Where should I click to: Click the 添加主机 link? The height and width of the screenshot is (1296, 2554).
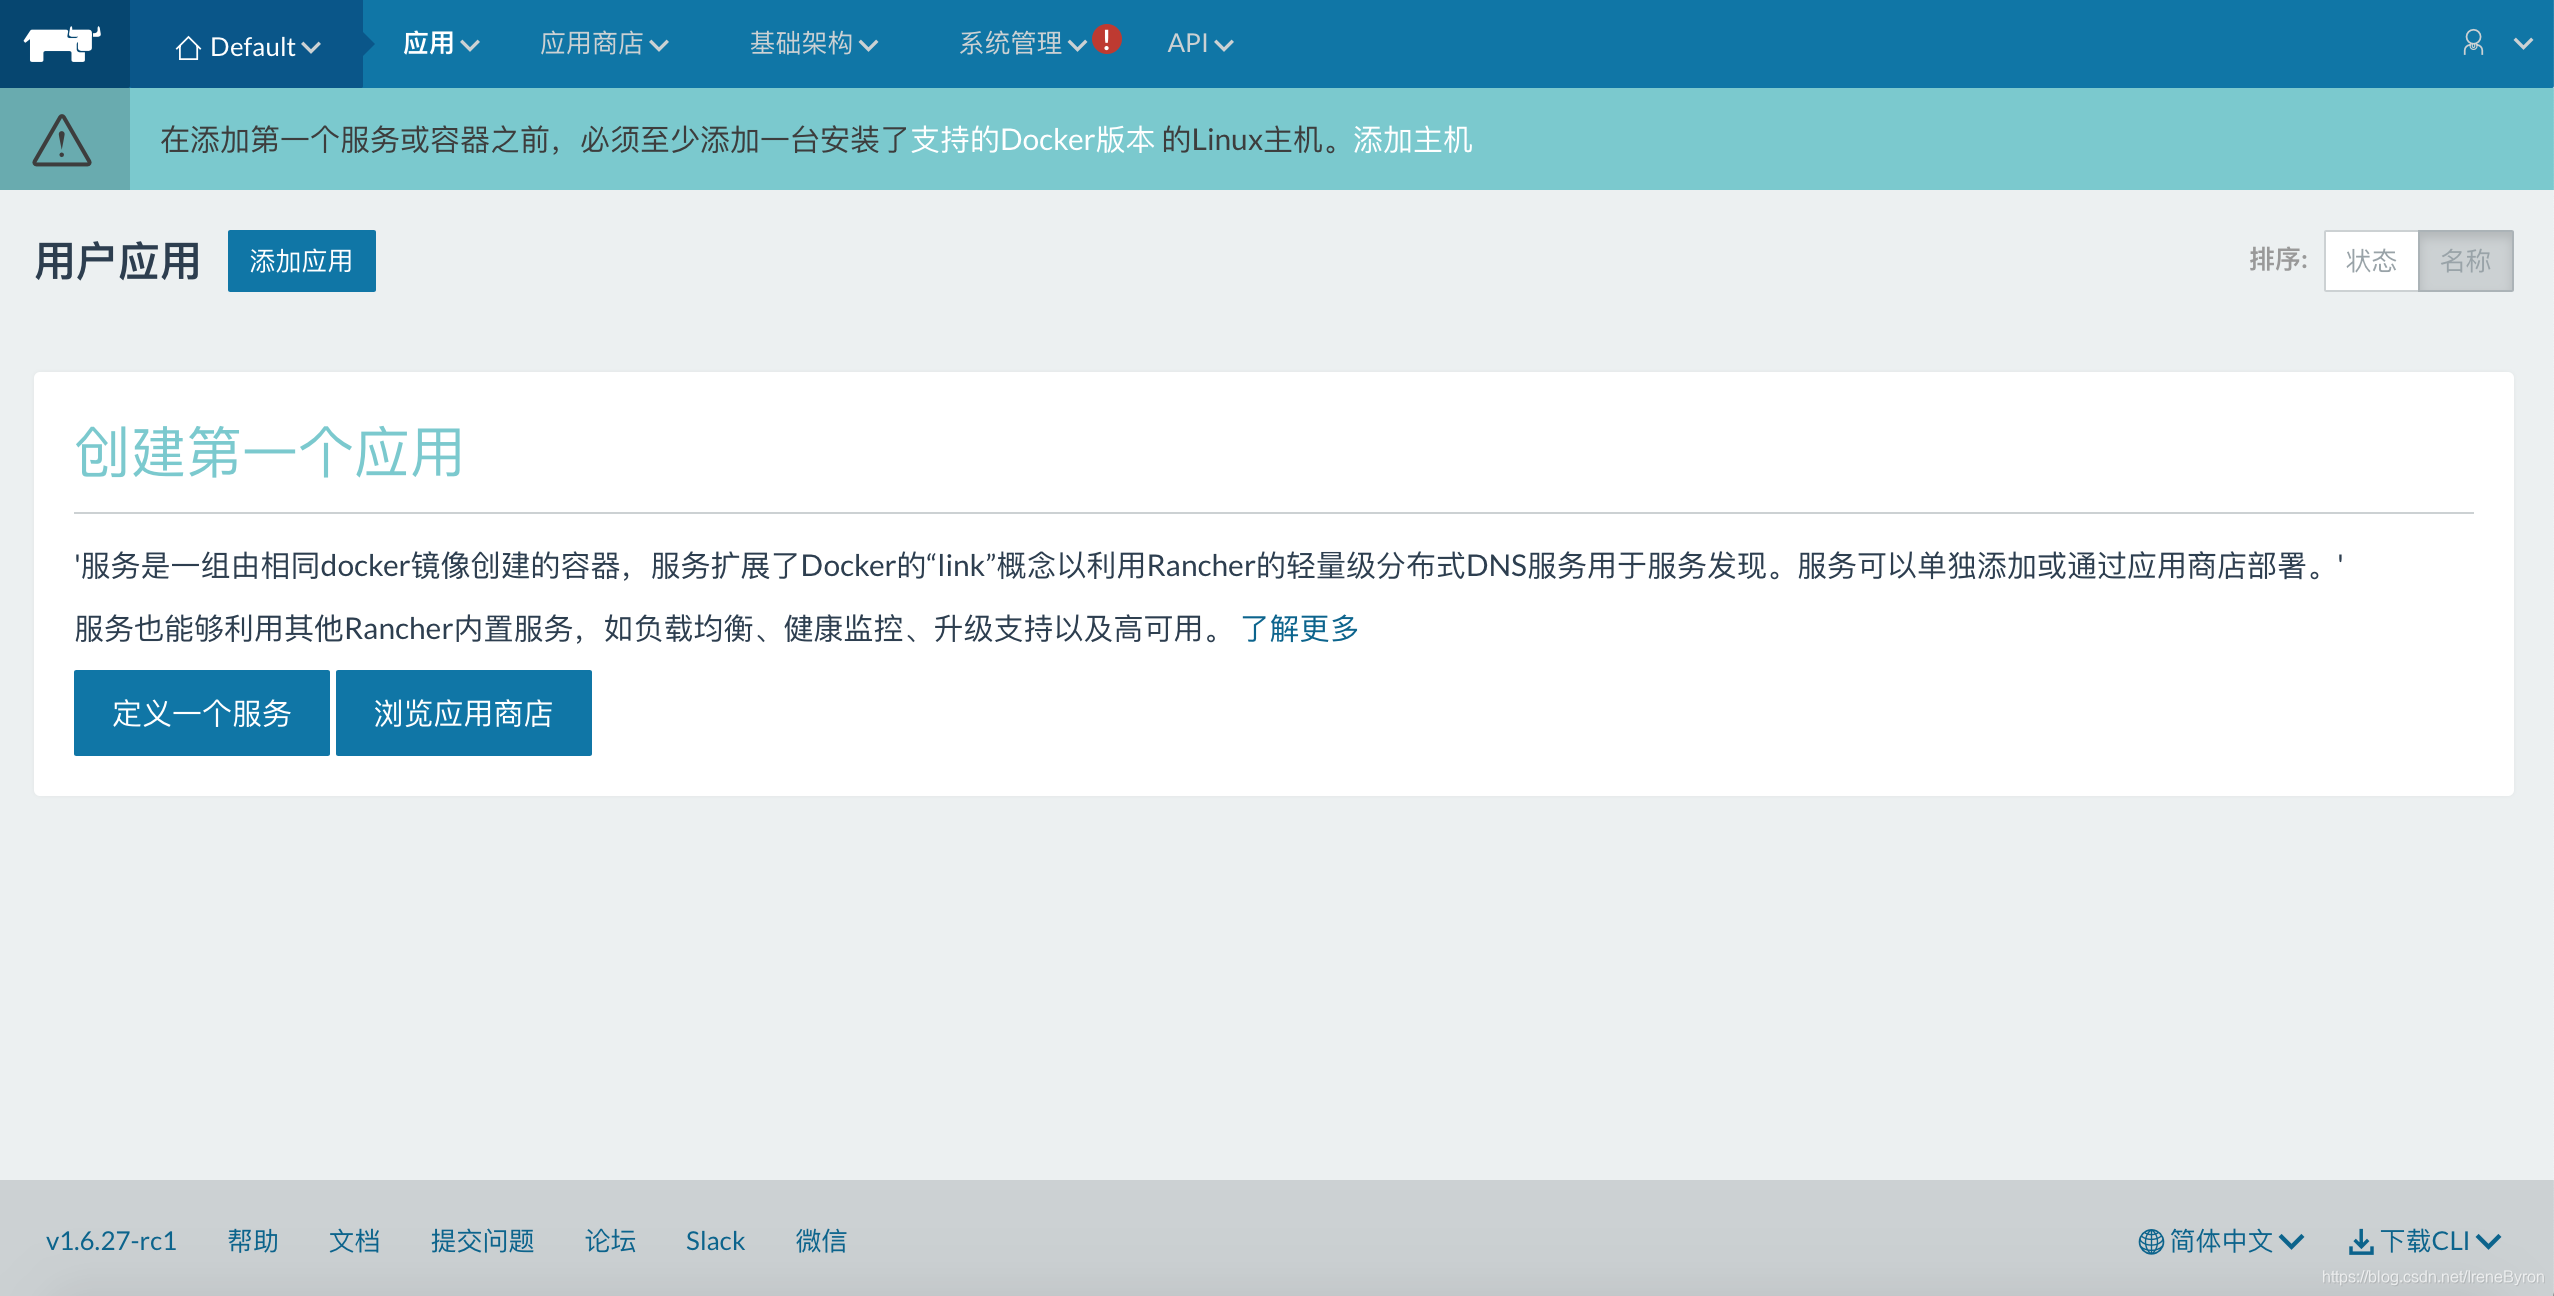tap(1412, 140)
